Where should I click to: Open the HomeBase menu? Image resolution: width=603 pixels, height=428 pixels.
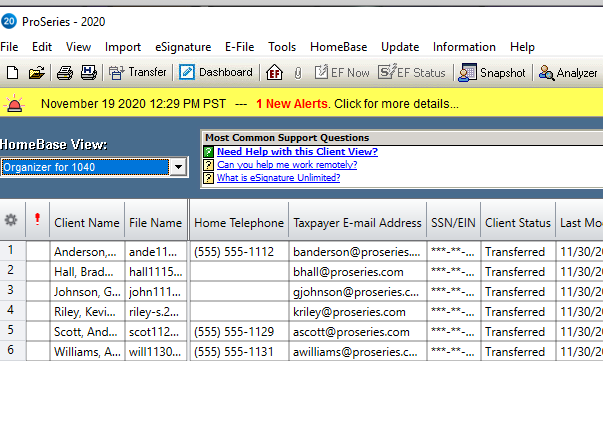pyautogui.click(x=338, y=47)
